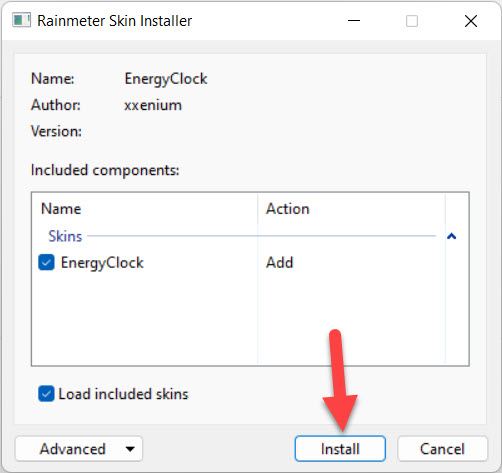
Task: Click the xxenium author name
Action: point(153,105)
